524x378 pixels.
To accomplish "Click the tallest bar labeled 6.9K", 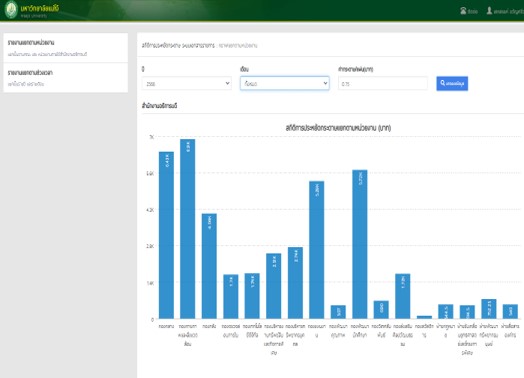I will 187,229.
